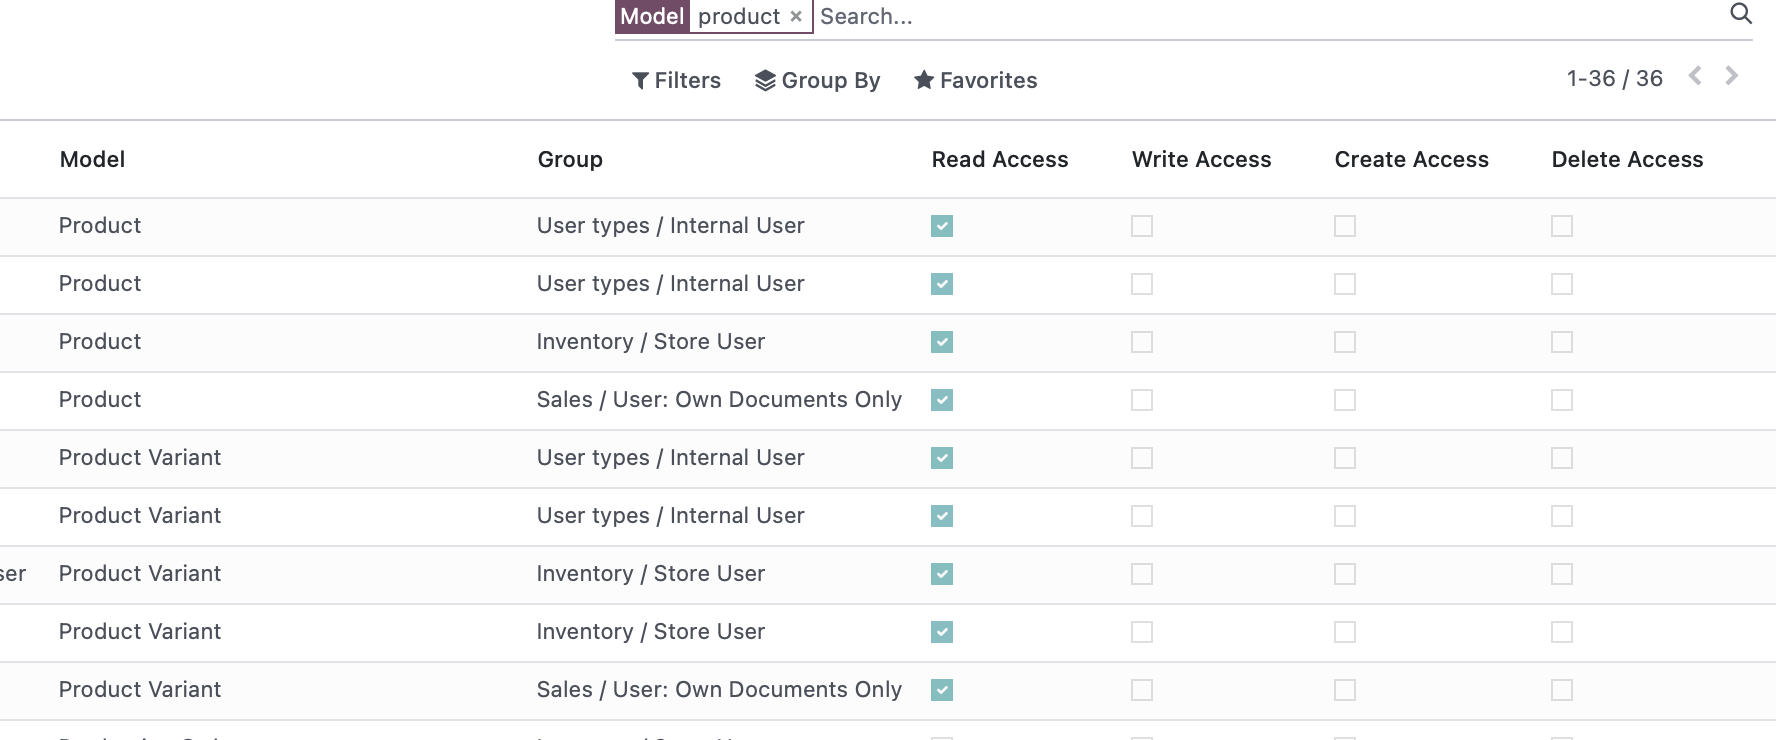Sort by the Group column header
This screenshot has width=1776, height=740.
570,160
